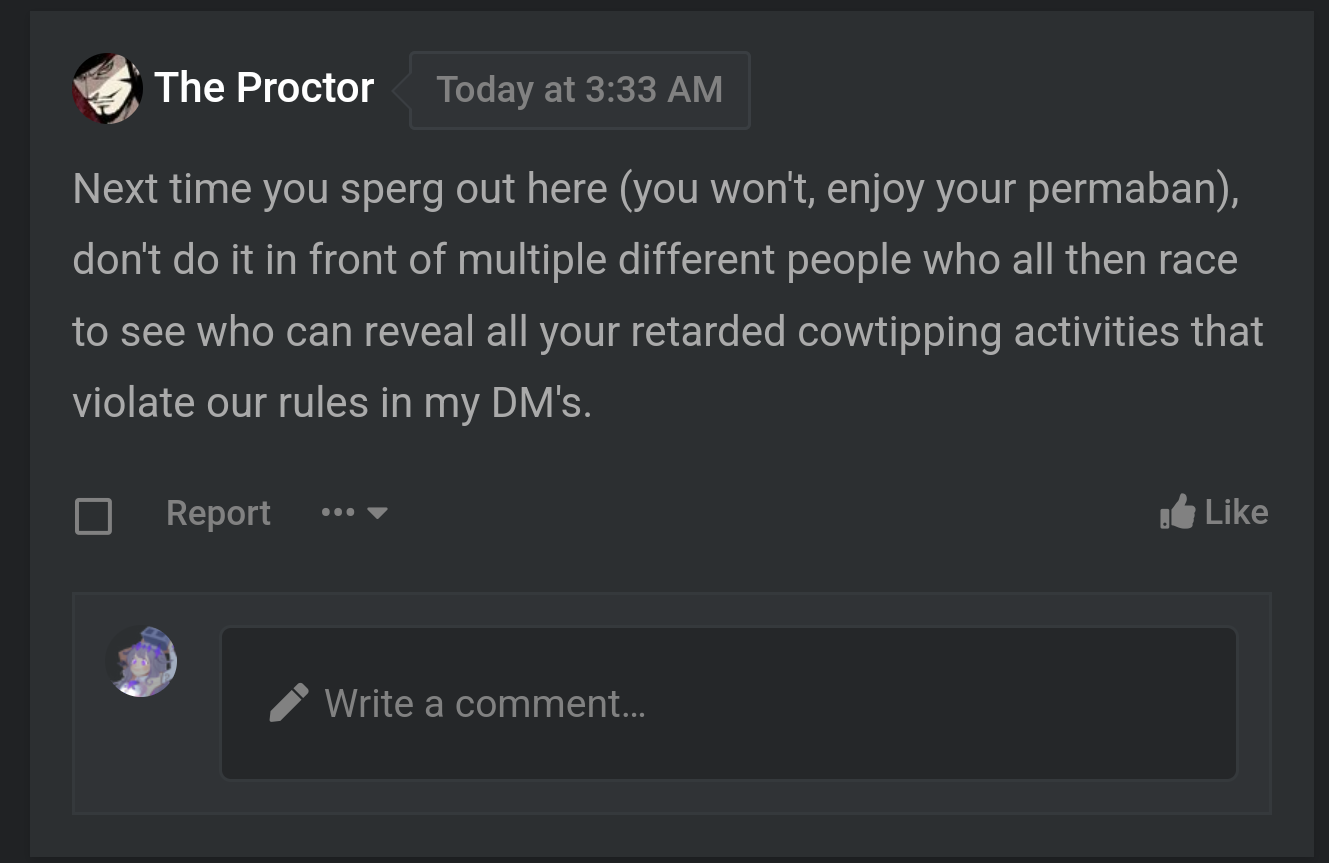The image size is (1329, 863).
Task: Like The Proctor's post
Action: click(1214, 512)
